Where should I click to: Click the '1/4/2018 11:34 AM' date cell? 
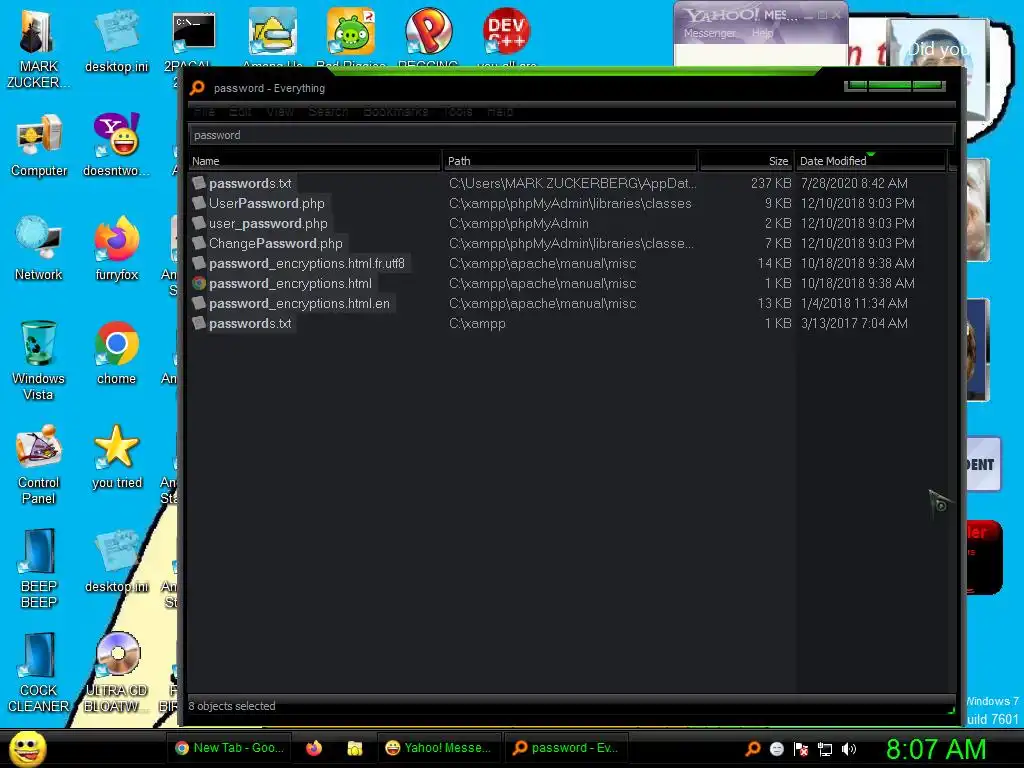click(854, 304)
